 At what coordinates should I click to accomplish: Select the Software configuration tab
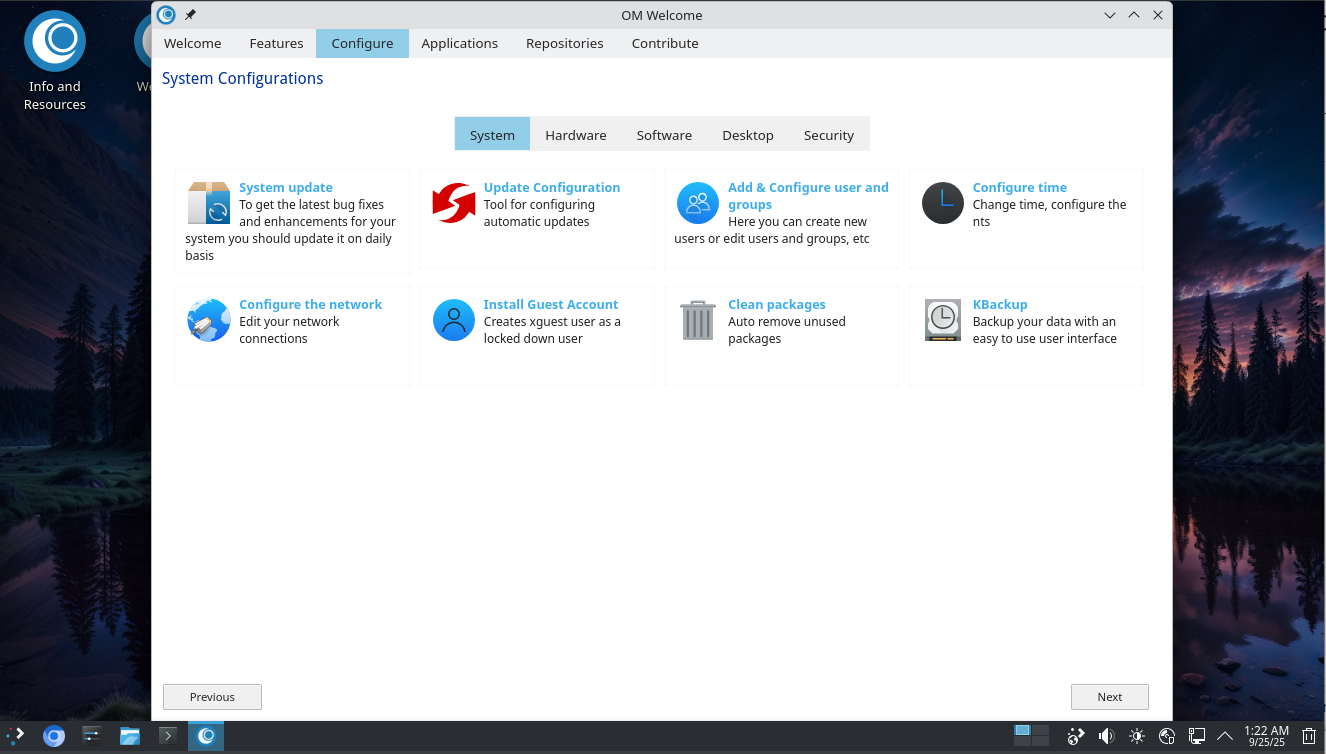pos(664,135)
